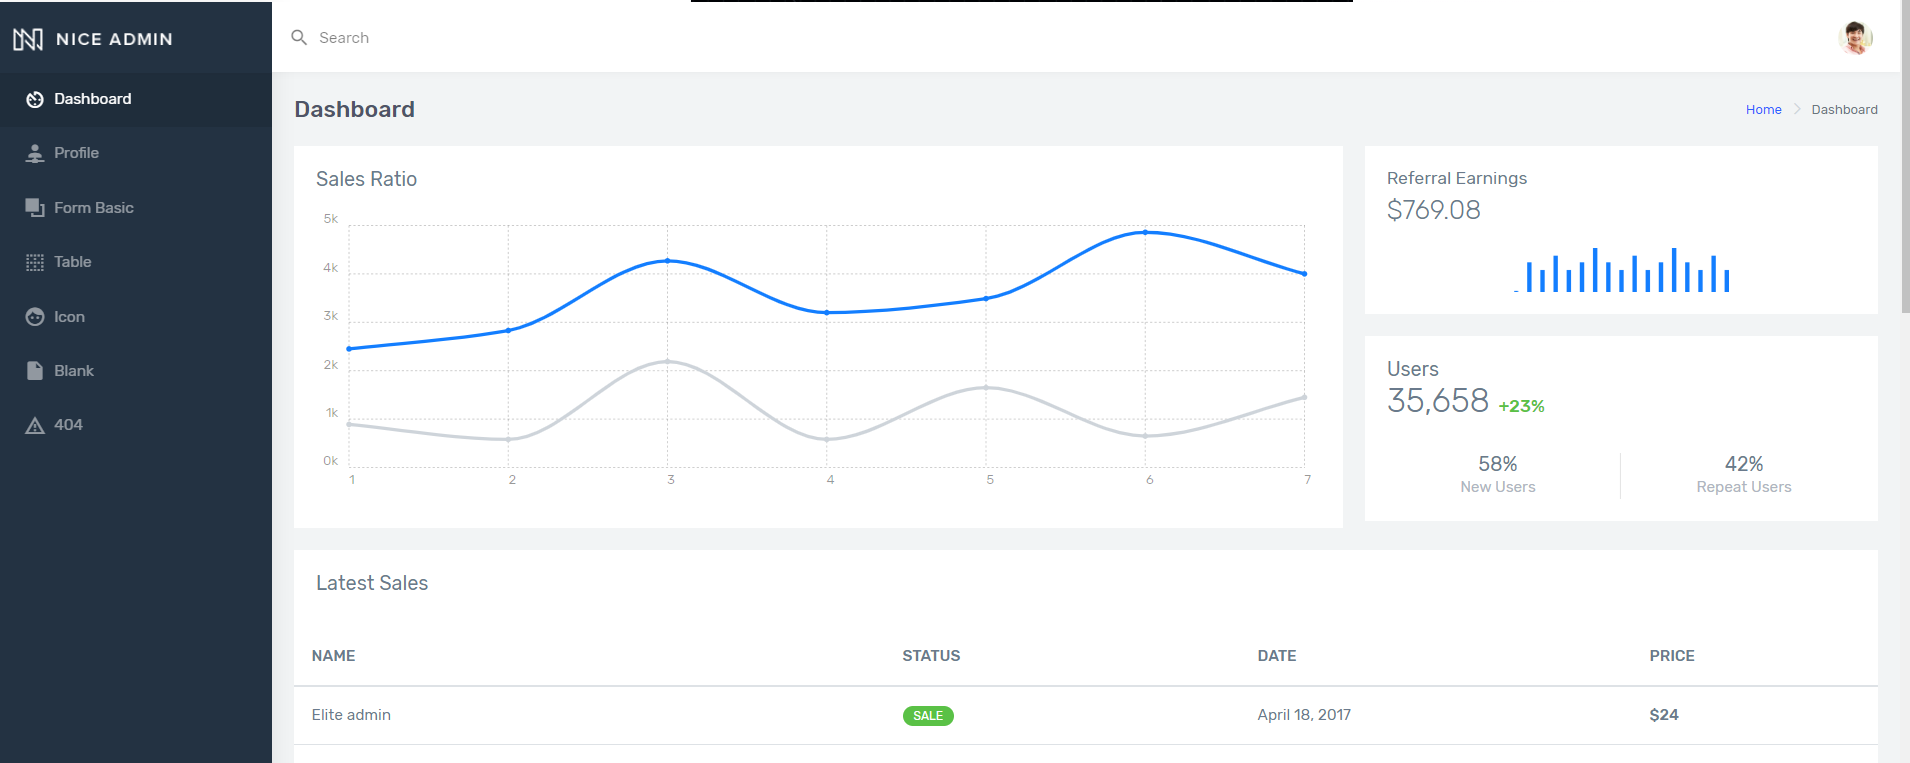Click the search magnifier icon
This screenshot has height=763, width=1910.
[299, 38]
